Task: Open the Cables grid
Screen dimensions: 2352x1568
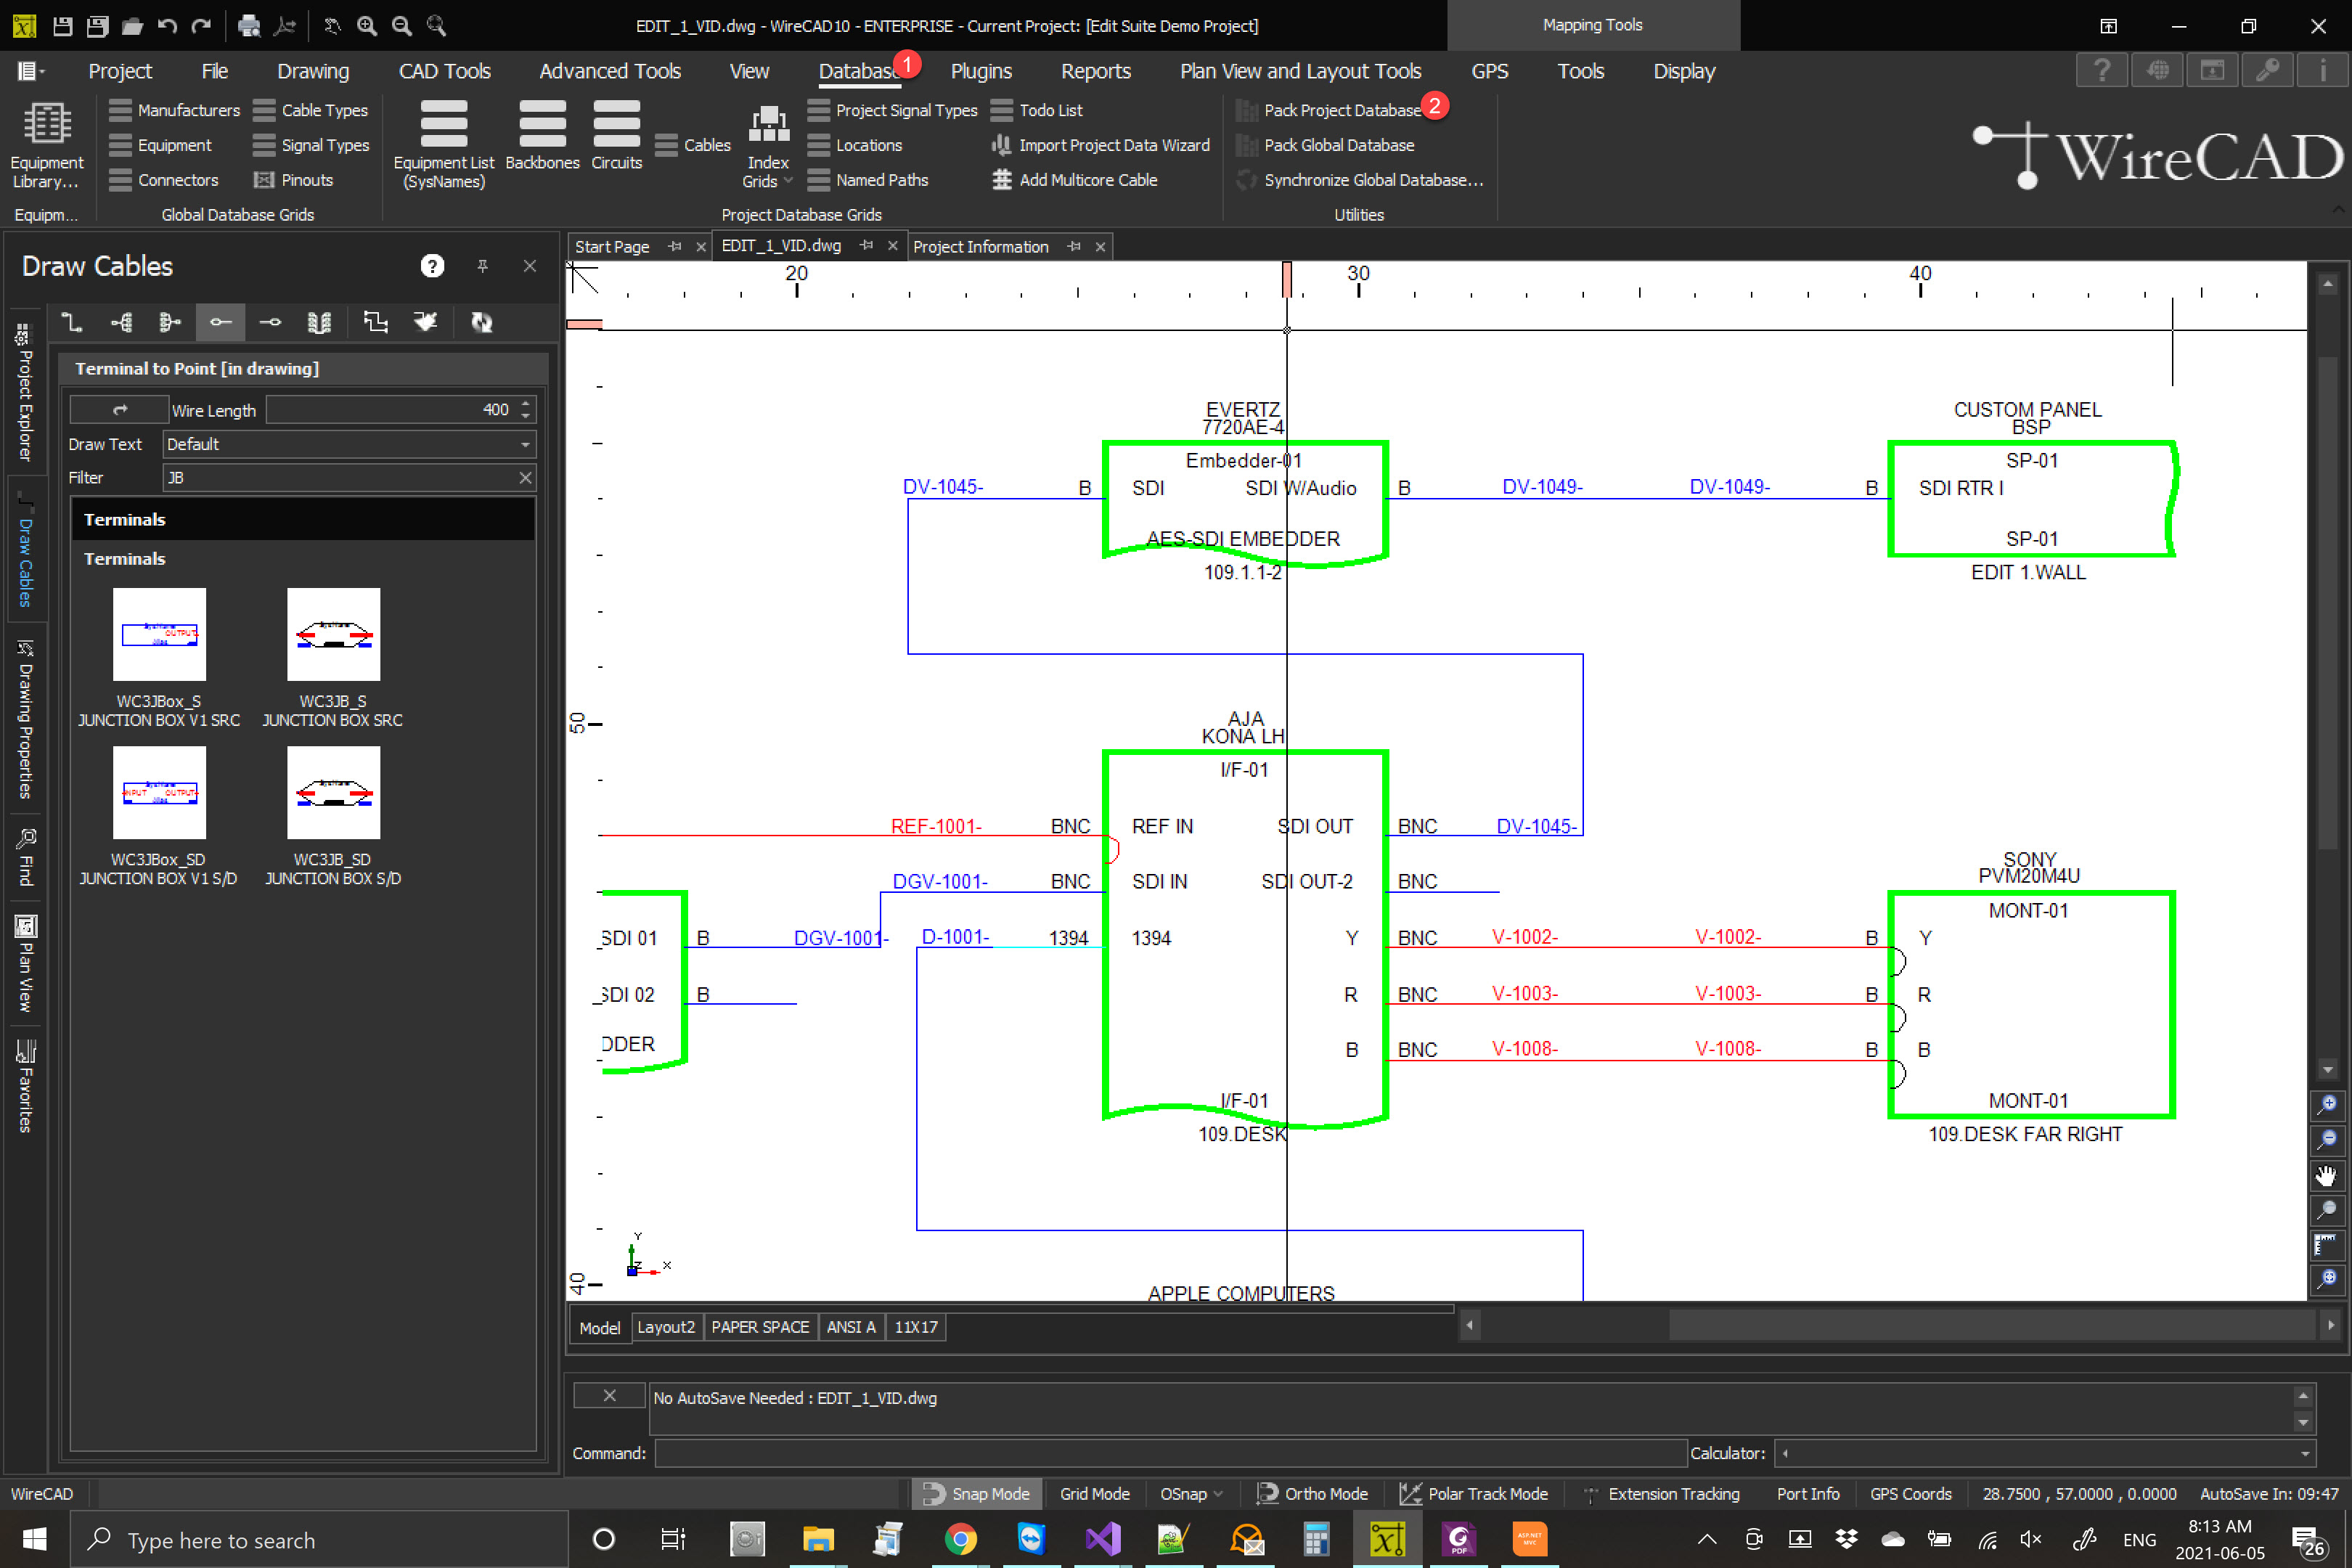Action: pos(693,145)
